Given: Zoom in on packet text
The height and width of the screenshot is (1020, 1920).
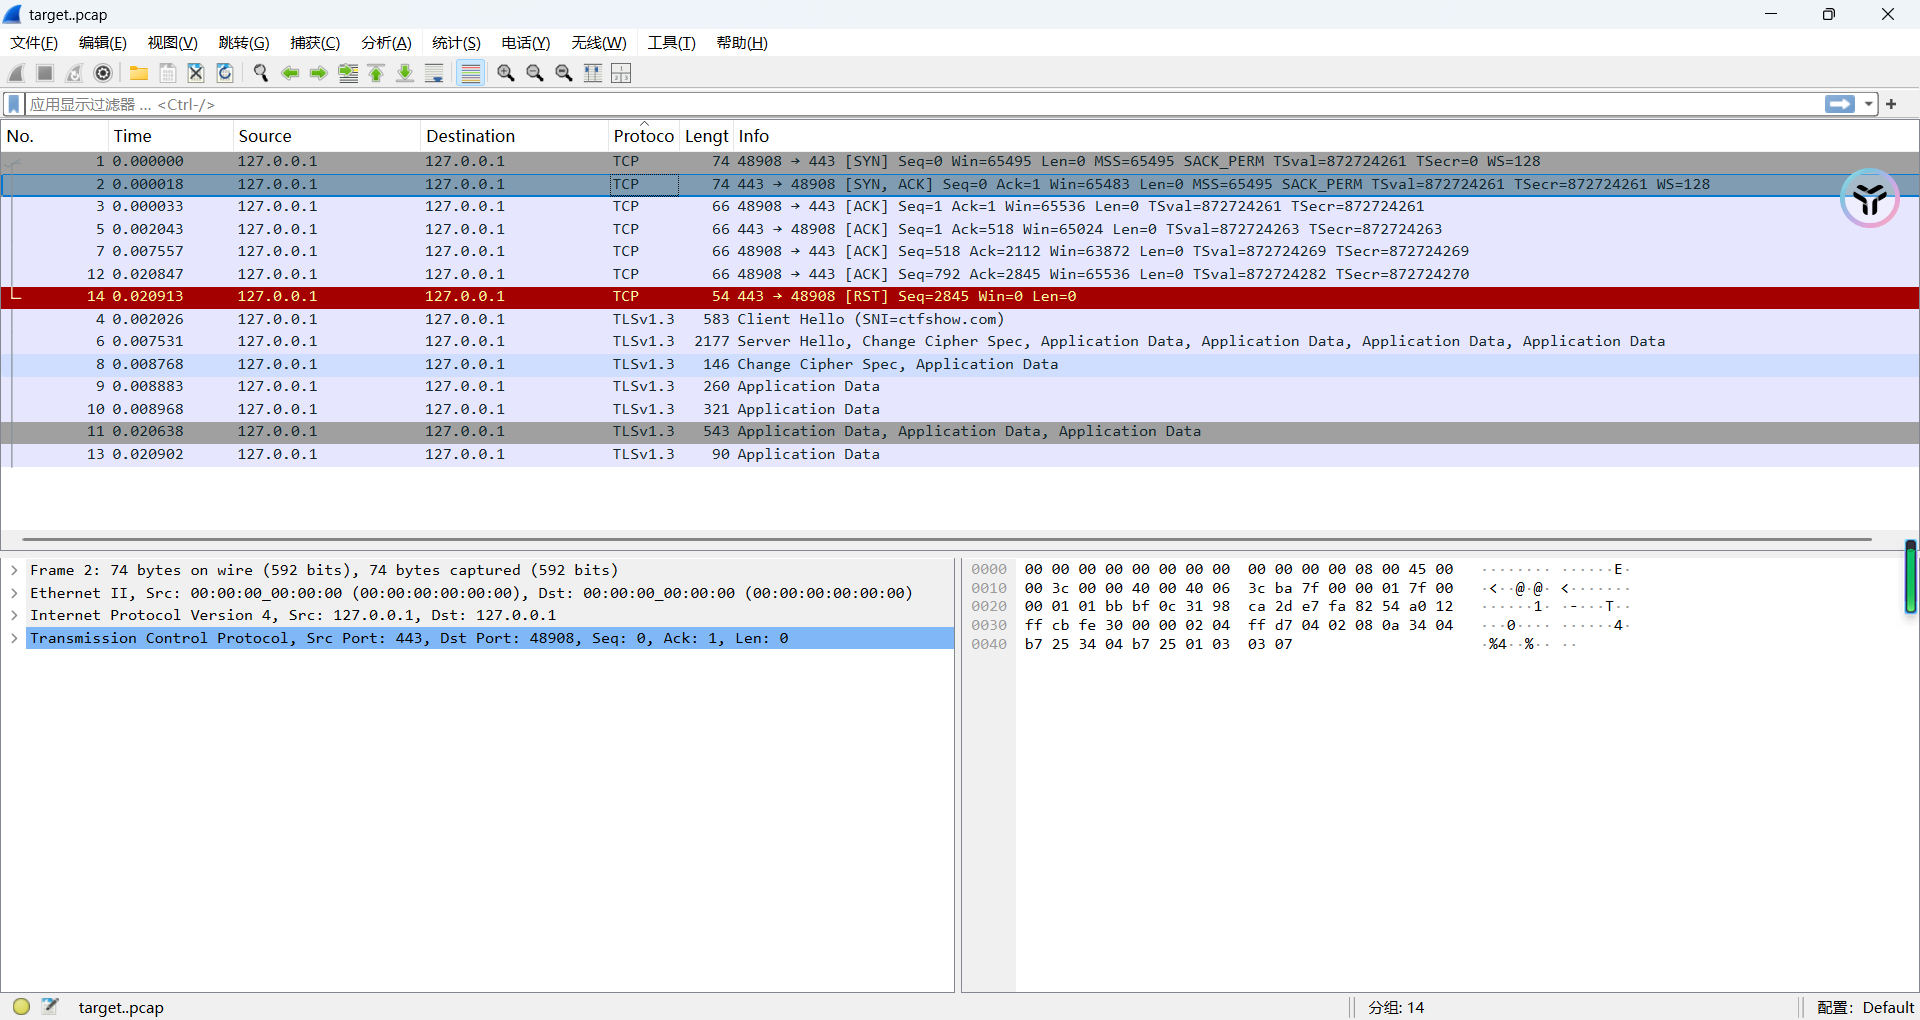Looking at the screenshot, I should point(506,73).
